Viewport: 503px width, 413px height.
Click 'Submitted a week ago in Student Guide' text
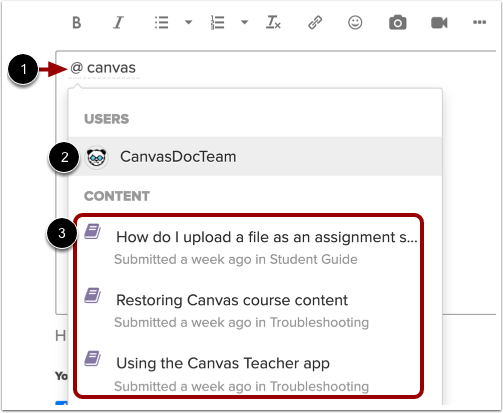click(x=236, y=260)
